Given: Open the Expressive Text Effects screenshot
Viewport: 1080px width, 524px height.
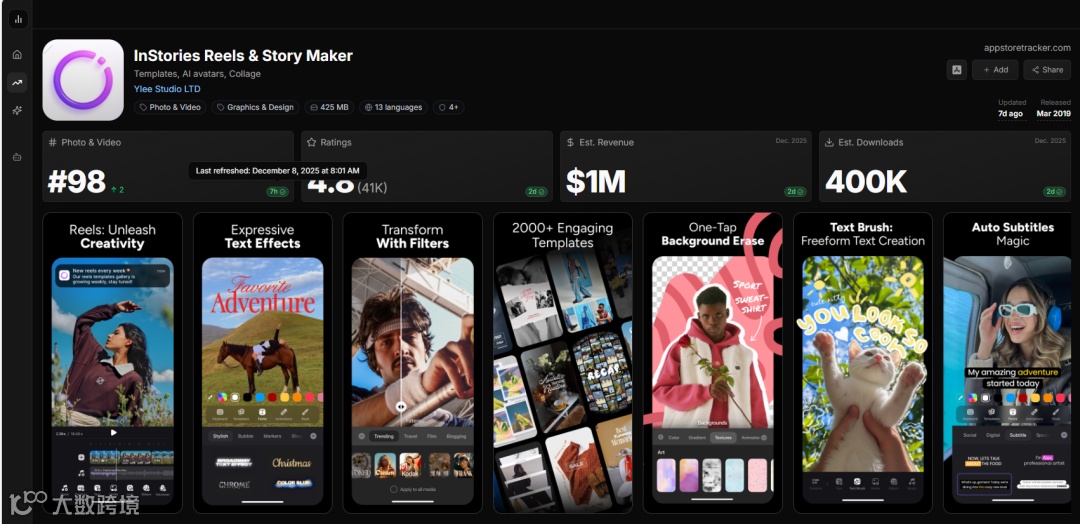Looking at the screenshot, I should click(262, 363).
